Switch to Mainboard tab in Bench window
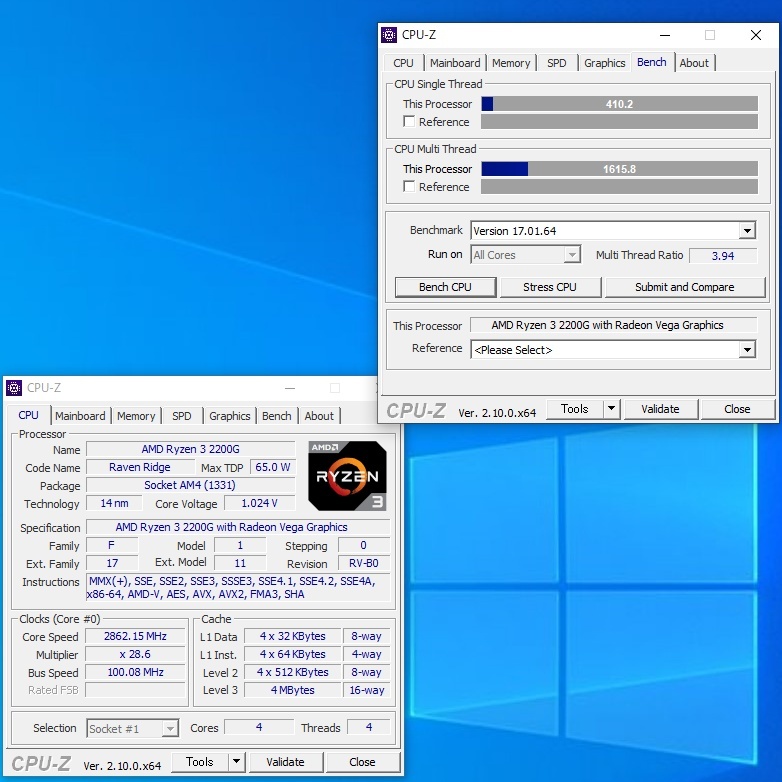Viewport: 782px width, 782px height. [x=455, y=63]
